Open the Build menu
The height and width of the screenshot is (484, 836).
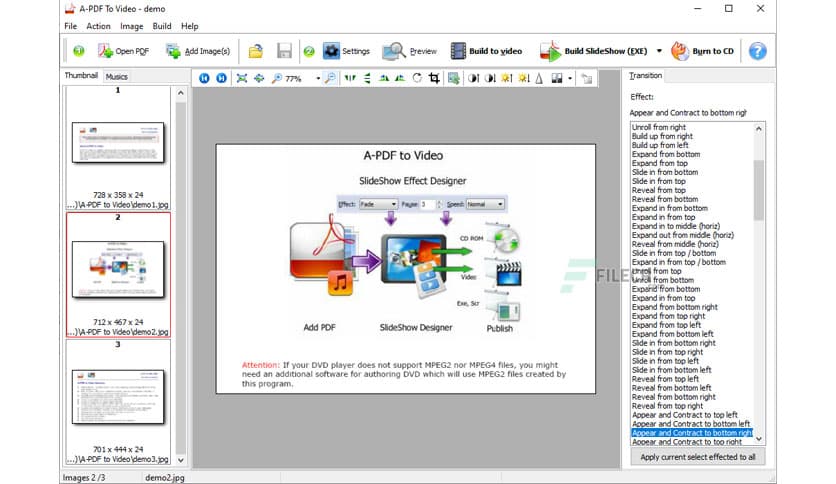[162, 26]
